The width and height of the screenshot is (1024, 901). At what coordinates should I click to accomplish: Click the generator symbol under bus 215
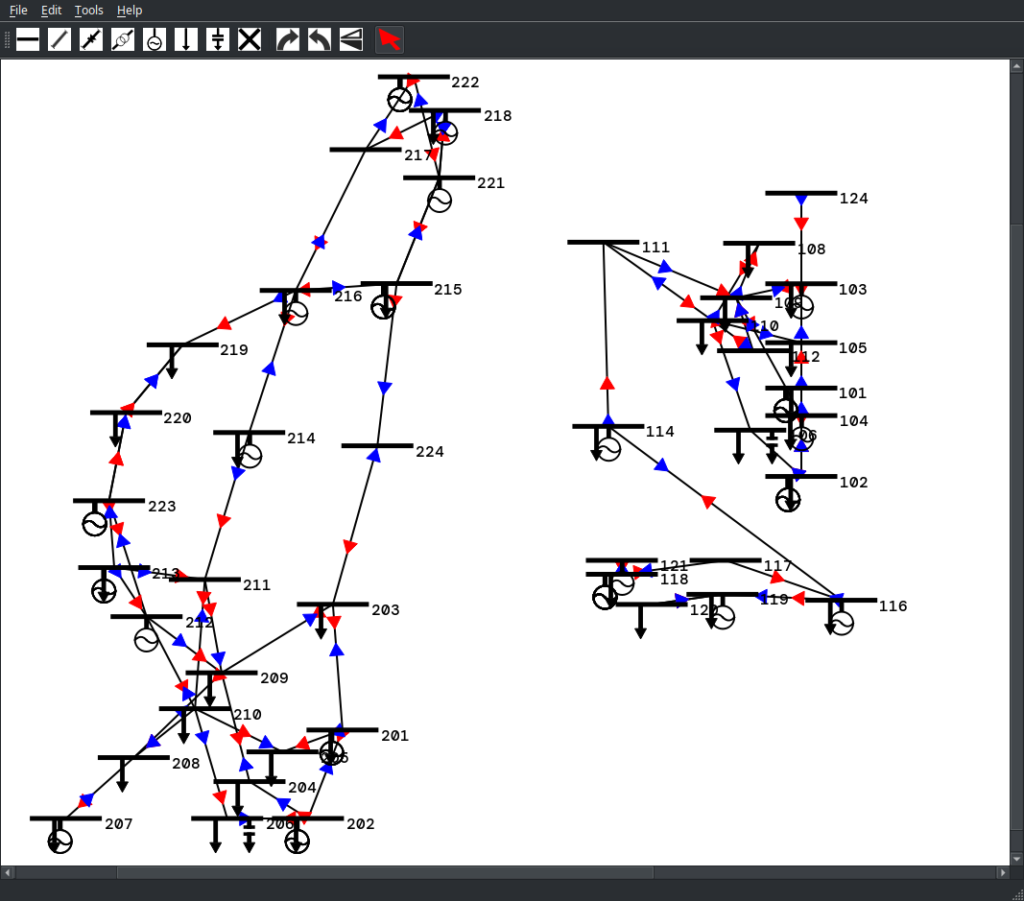click(x=383, y=306)
